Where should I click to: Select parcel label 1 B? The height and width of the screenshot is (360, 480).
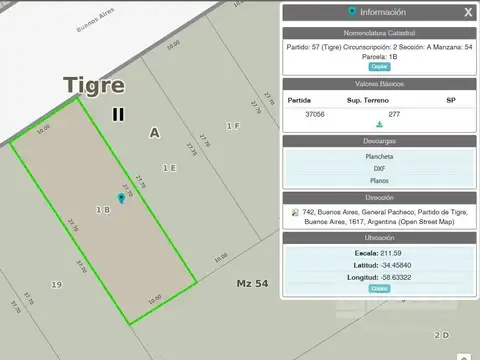(x=103, y=210)
